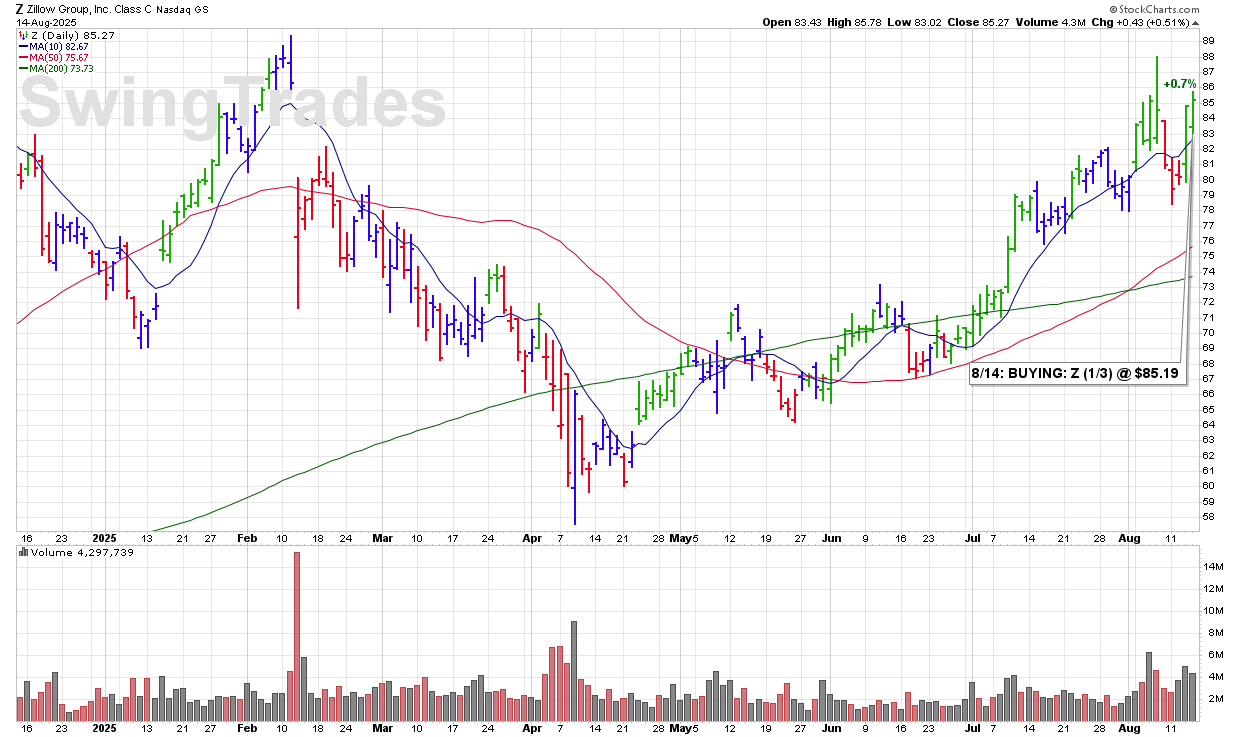Click the Volume legend icon in lower panel
Screen dimensions: 1240x737
pos(23,552)
